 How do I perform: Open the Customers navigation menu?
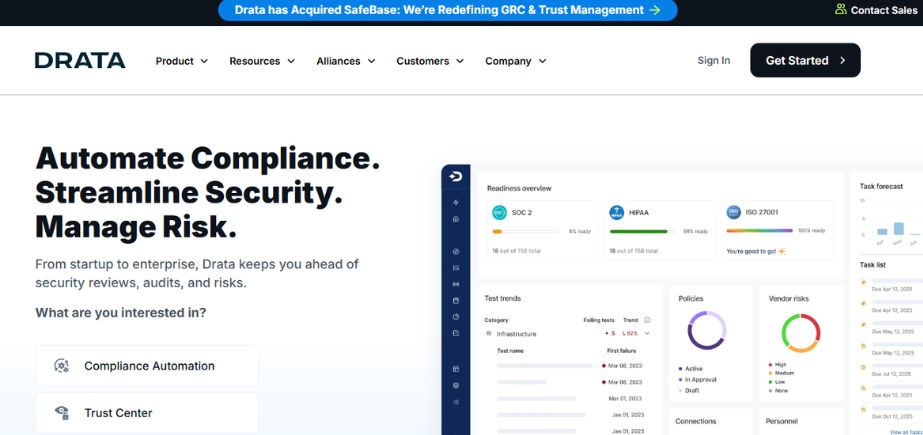pos(430,61)
